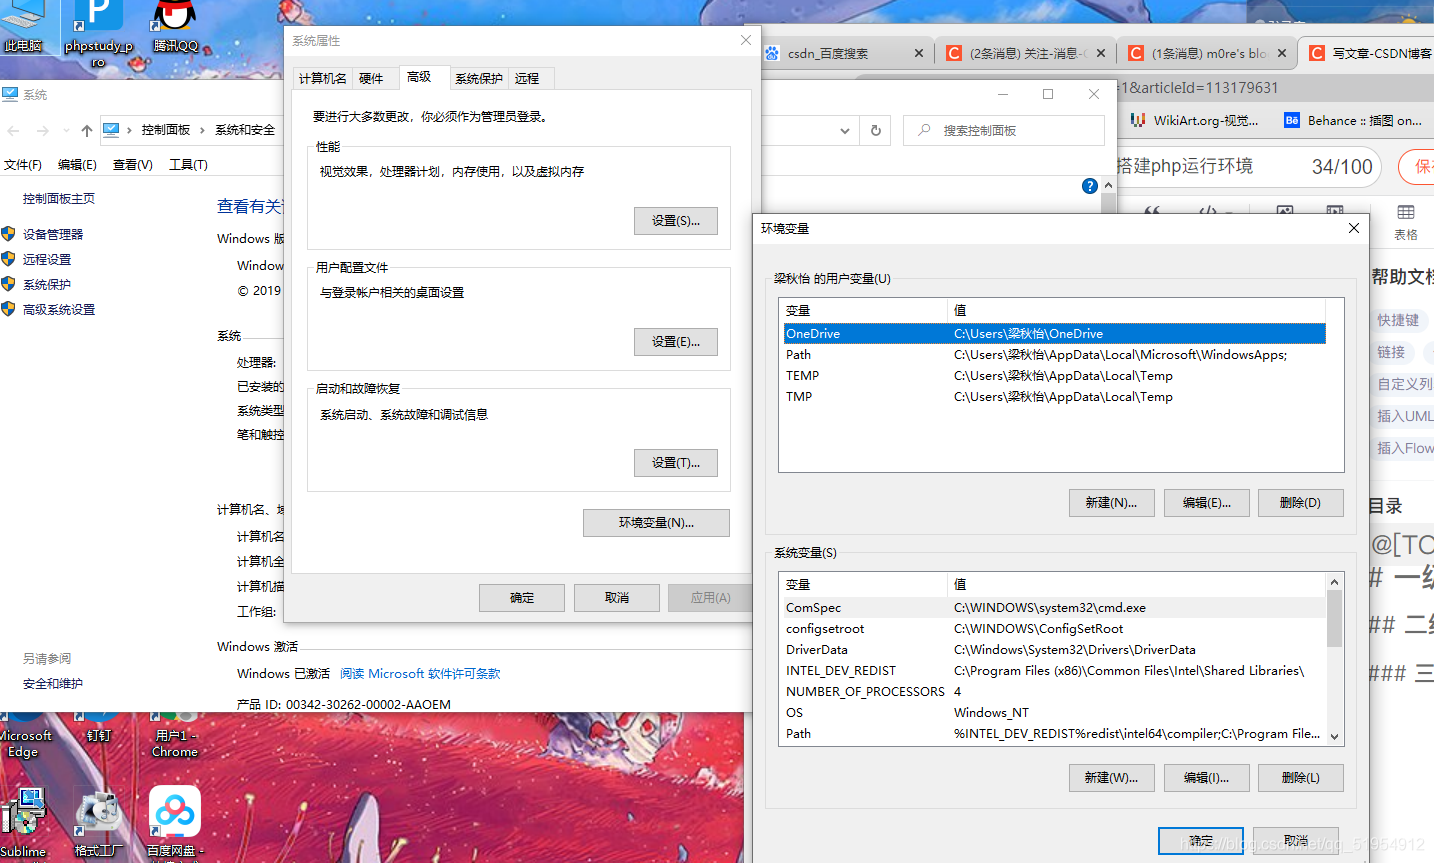Open the WikiArt.org bookmark
The width and height of the screenshot is (1434, 863).
point(1195,120)
